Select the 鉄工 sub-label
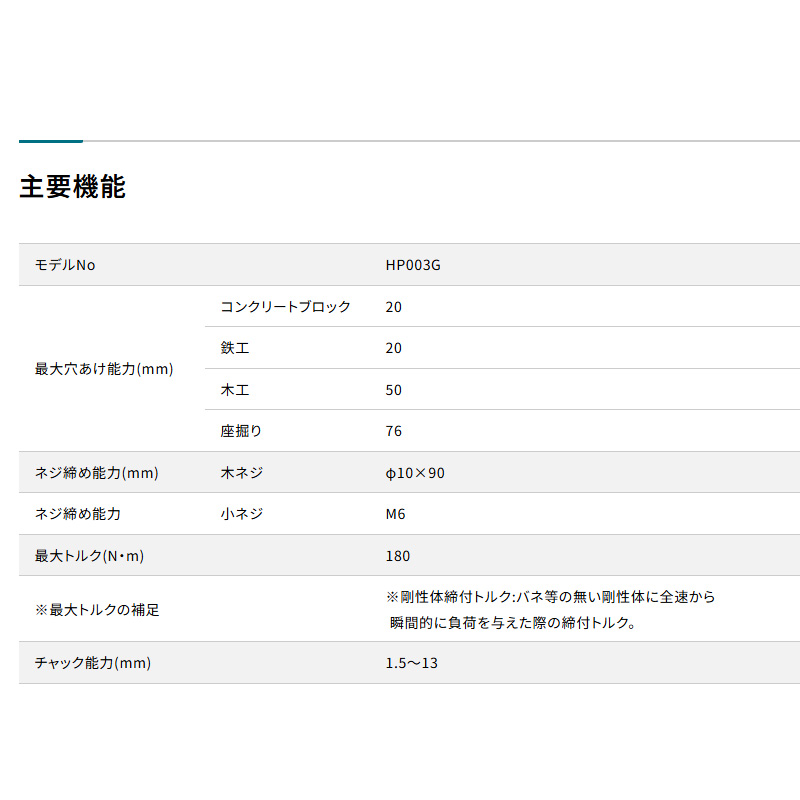This screenshot has width=800, height=800. (x=235, y=348)
